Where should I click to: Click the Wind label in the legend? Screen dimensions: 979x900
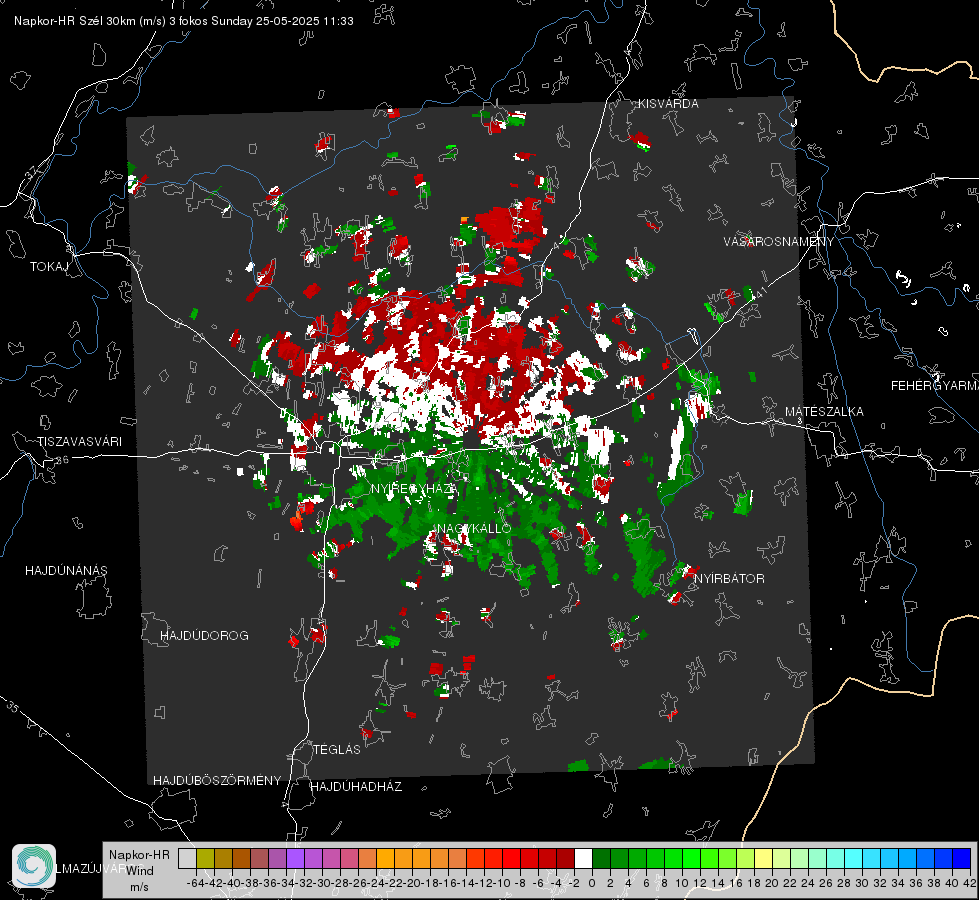140,871
